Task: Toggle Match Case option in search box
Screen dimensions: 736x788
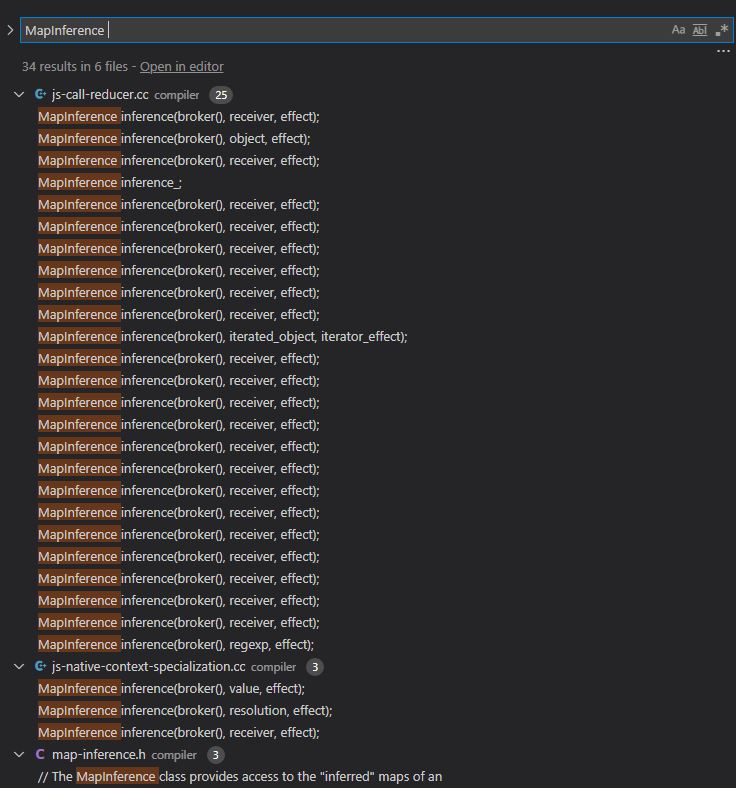Action: (678, 30)
